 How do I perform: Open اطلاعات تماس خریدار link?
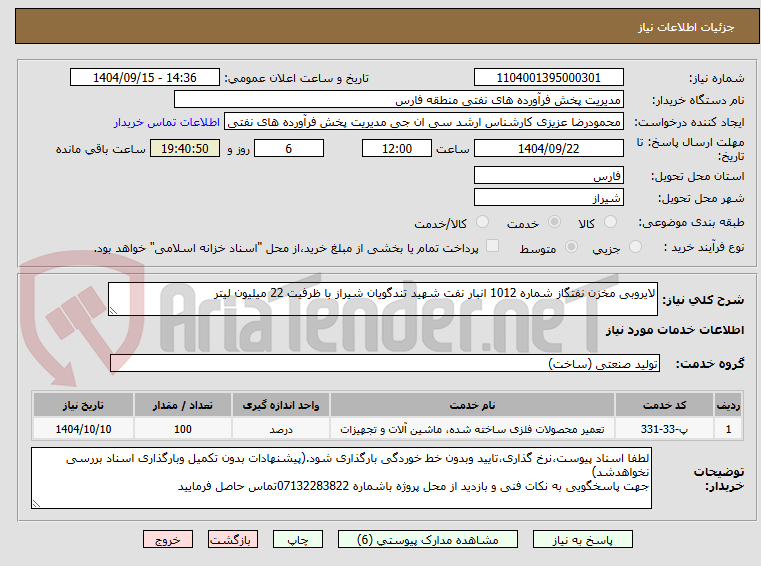click(166, 122)
